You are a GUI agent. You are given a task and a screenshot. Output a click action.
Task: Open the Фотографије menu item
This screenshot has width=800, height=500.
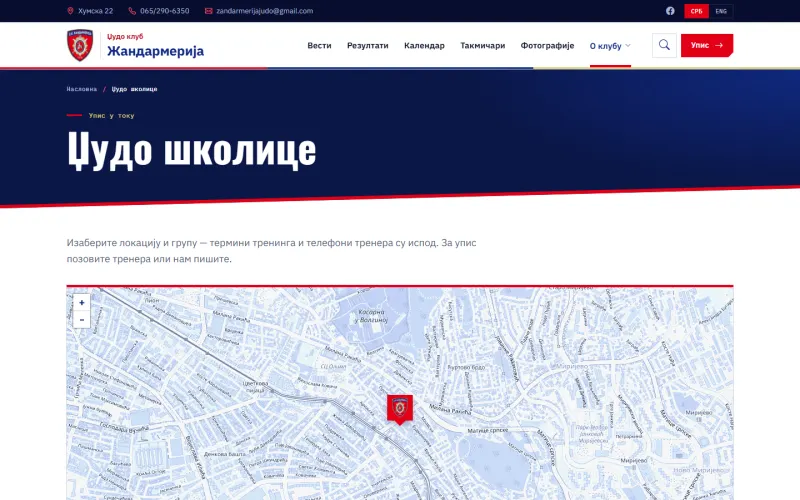click(x=547, y=45)
